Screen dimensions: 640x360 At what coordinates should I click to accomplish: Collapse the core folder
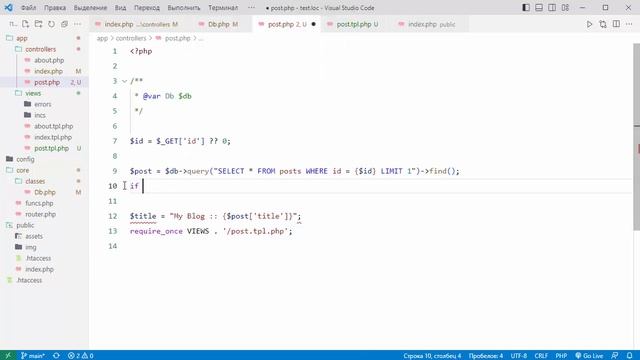coord(23,170)
